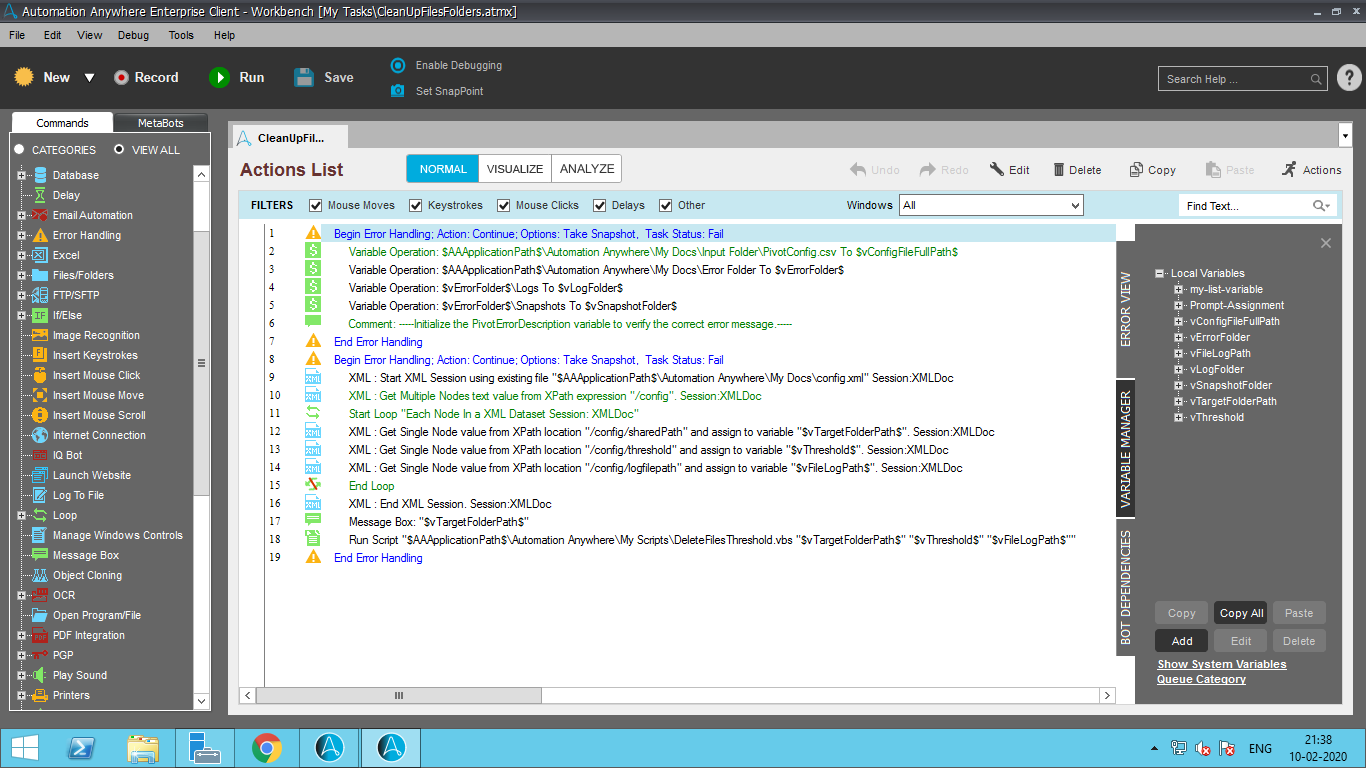Screen dimensions: 1366x768
Task: Expand the my-list-variable node
Action: 1179,289
